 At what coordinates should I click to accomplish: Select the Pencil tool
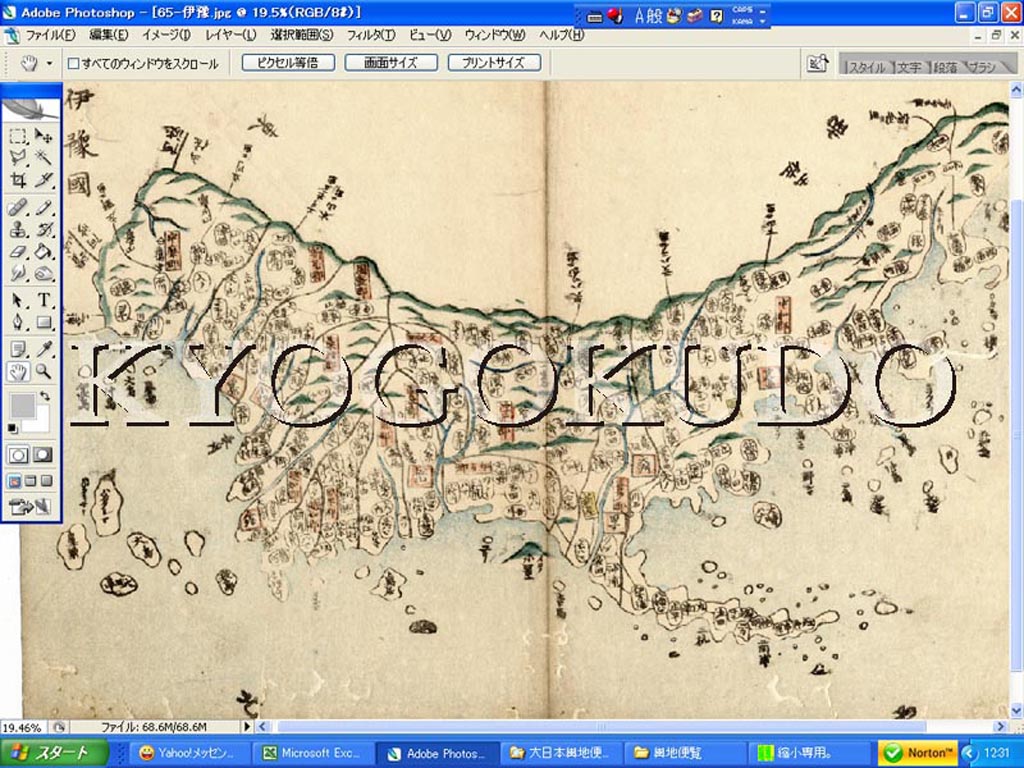[x=43, y=208]
